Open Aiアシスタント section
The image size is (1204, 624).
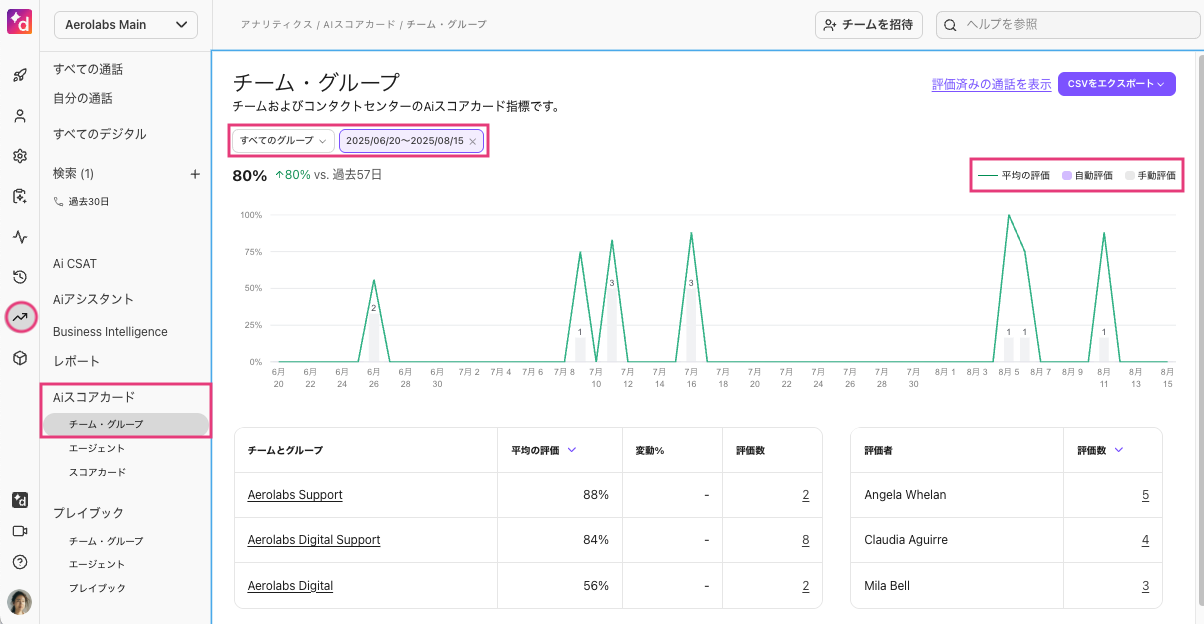point(93,299)
